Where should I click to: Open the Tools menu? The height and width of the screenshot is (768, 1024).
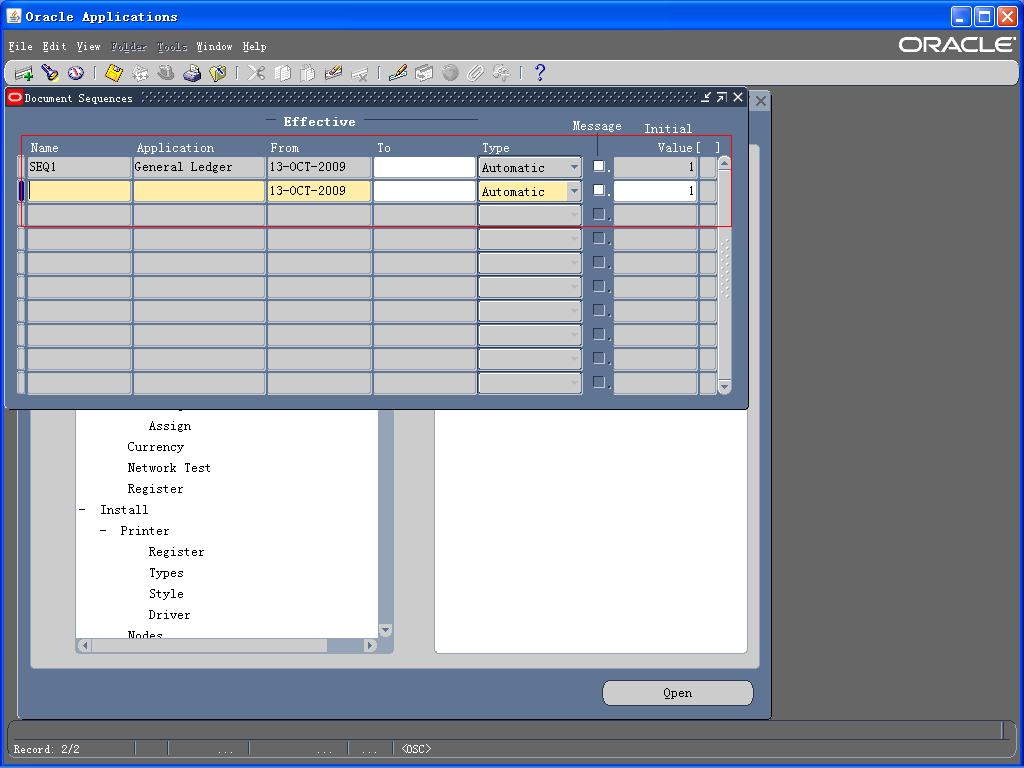172,46
